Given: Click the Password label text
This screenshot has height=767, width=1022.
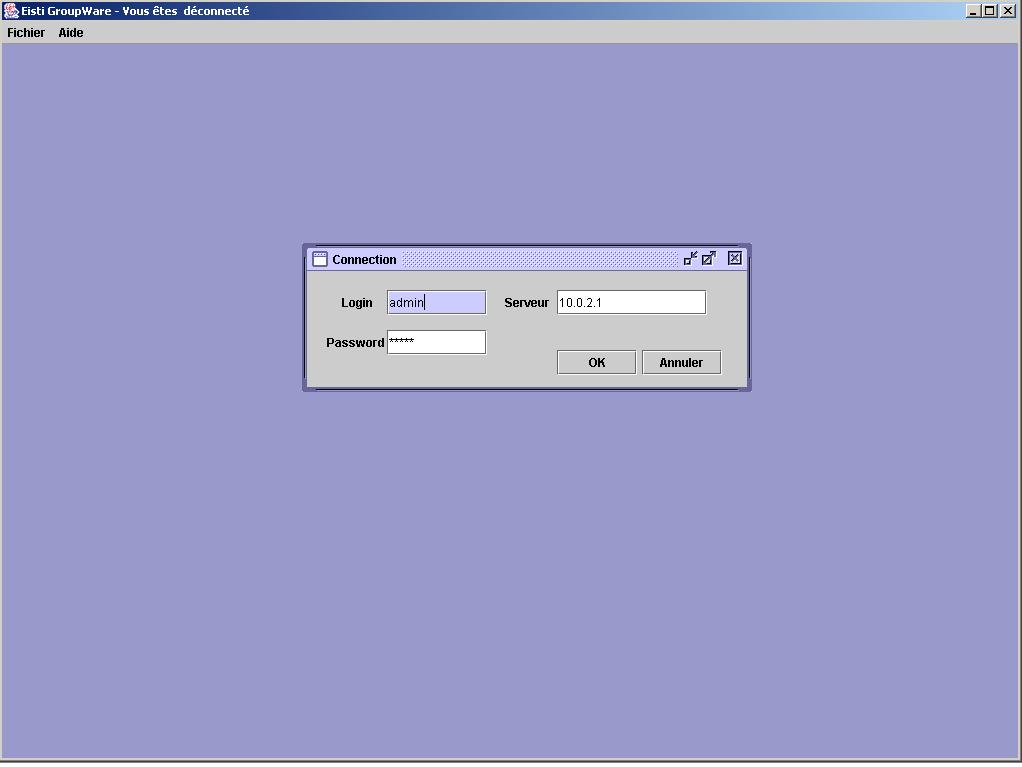Looking at the screenshot, I should pos(355,343).
